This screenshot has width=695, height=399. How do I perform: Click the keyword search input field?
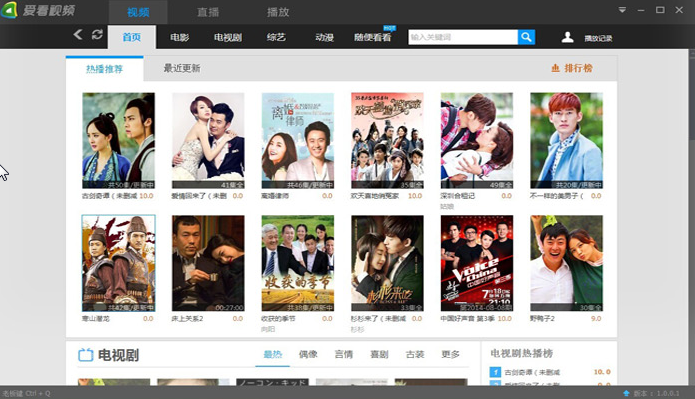(x=463, y=37)
